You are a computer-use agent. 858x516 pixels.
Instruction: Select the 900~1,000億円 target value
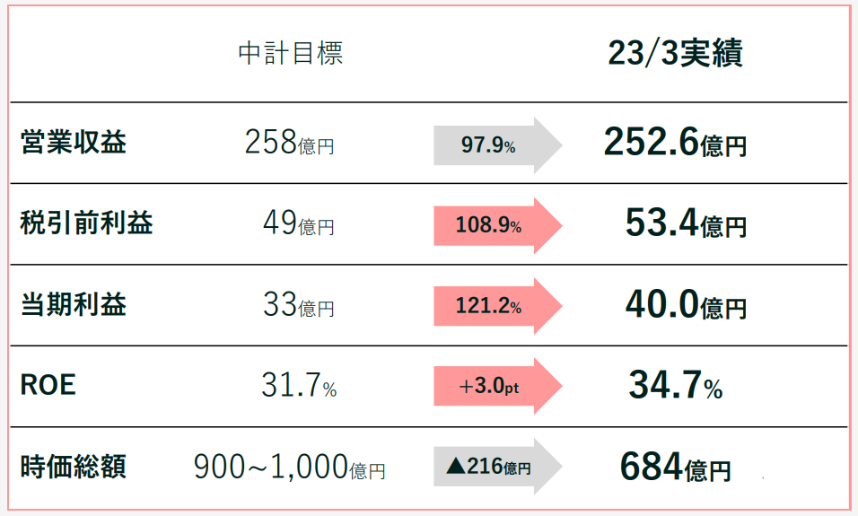tap(289, 466)
